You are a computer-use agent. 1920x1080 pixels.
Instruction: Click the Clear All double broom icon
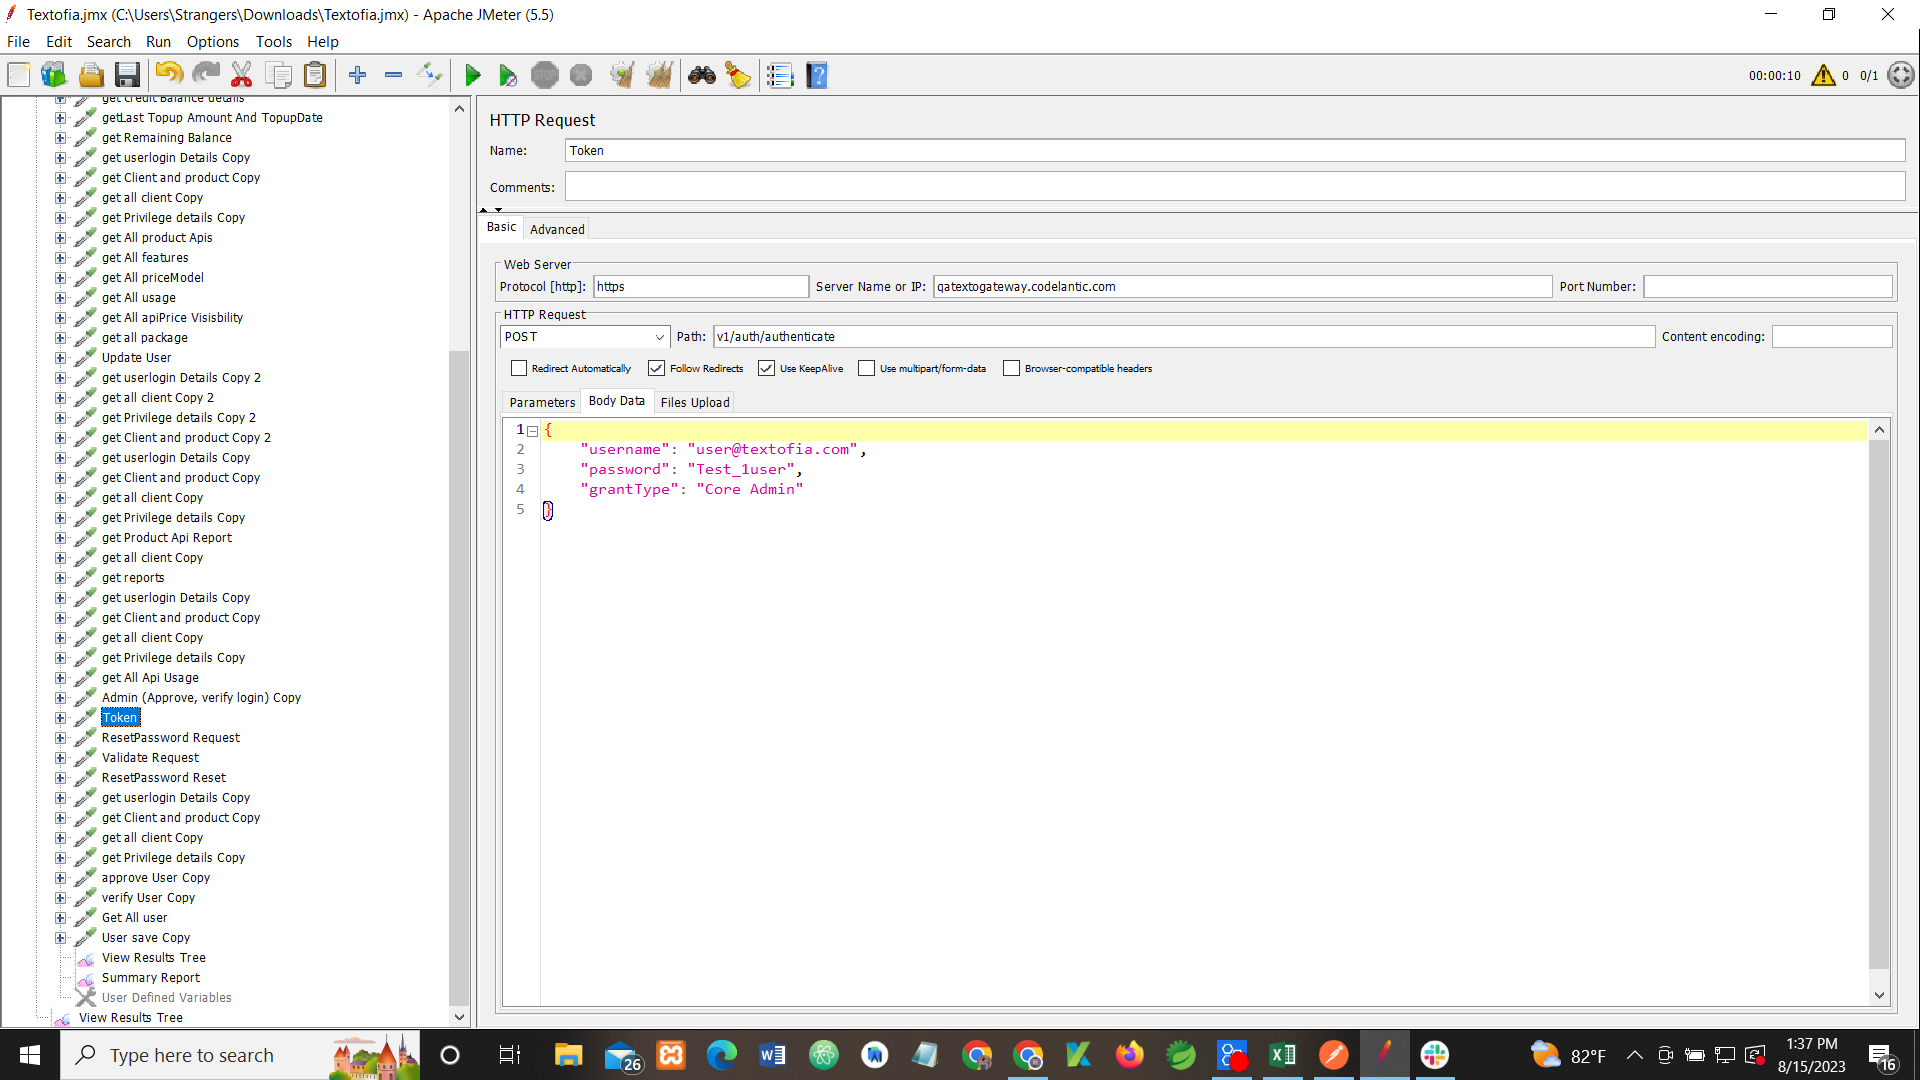click(660, 75)
